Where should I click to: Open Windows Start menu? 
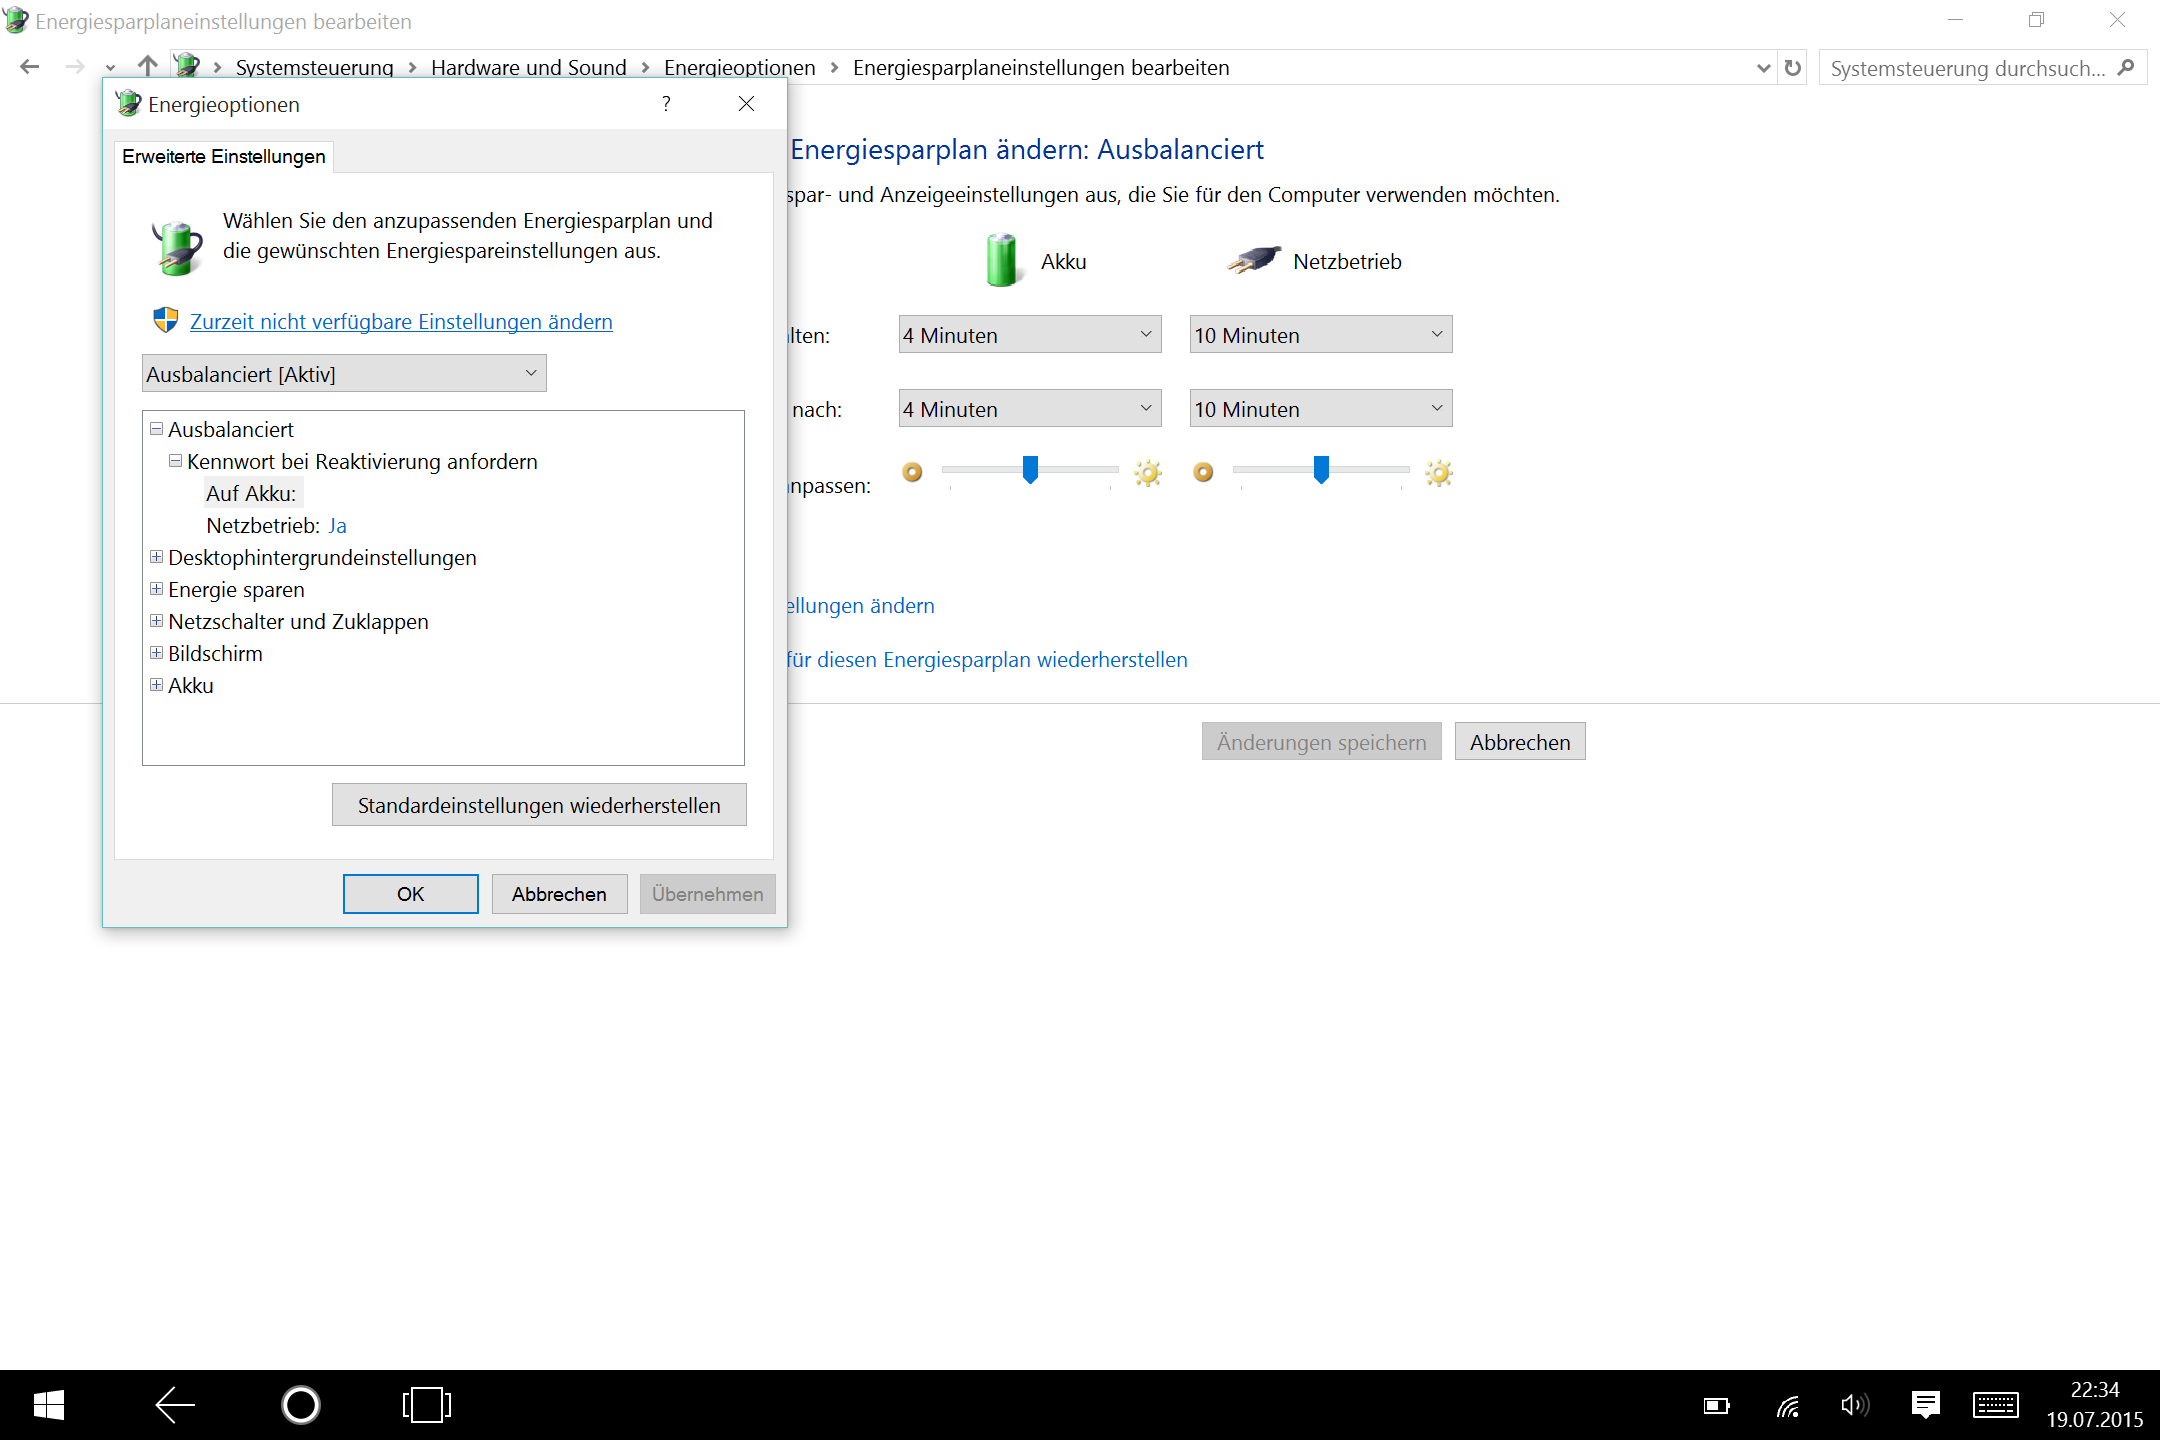click(x=48, y=1405)
